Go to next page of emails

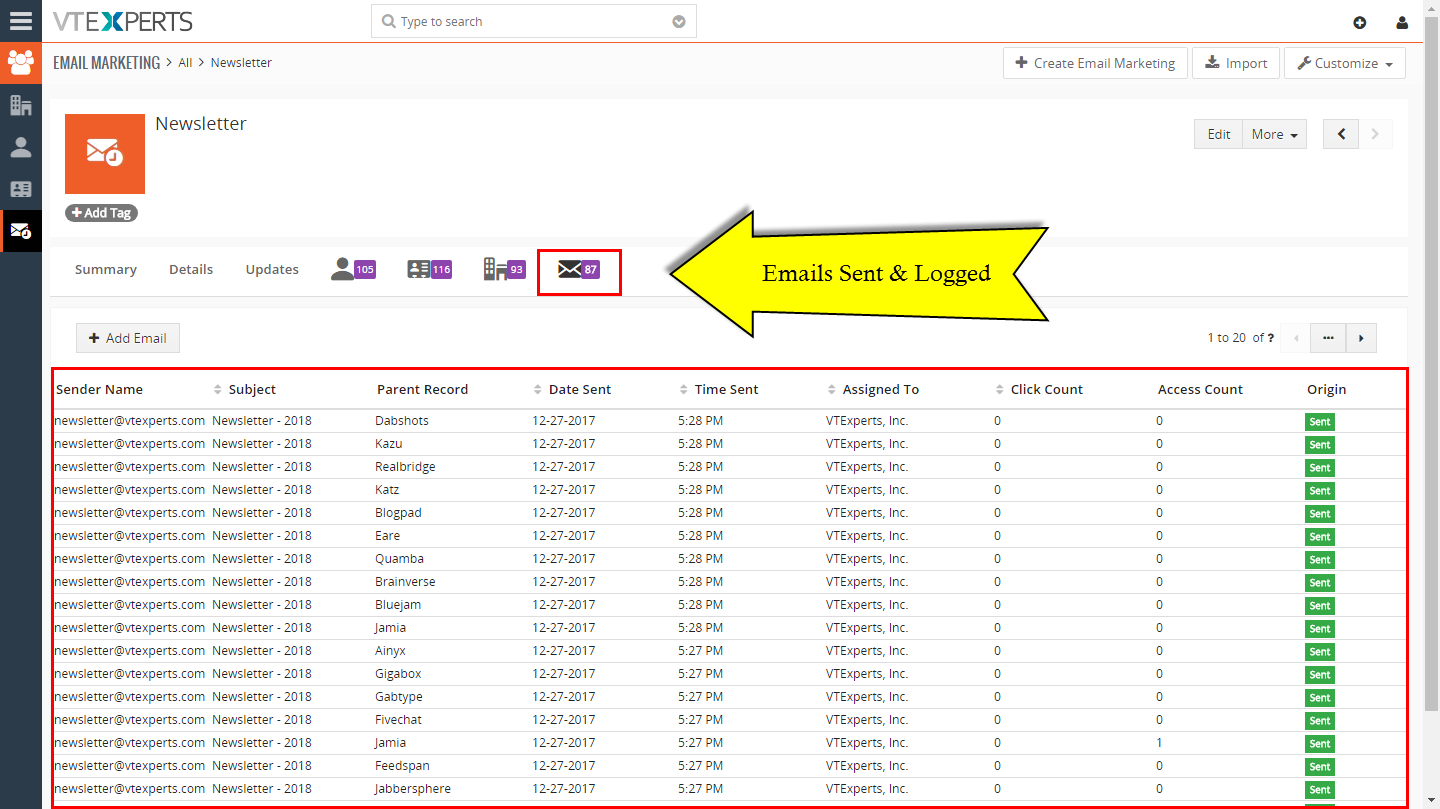(1361, 338)
